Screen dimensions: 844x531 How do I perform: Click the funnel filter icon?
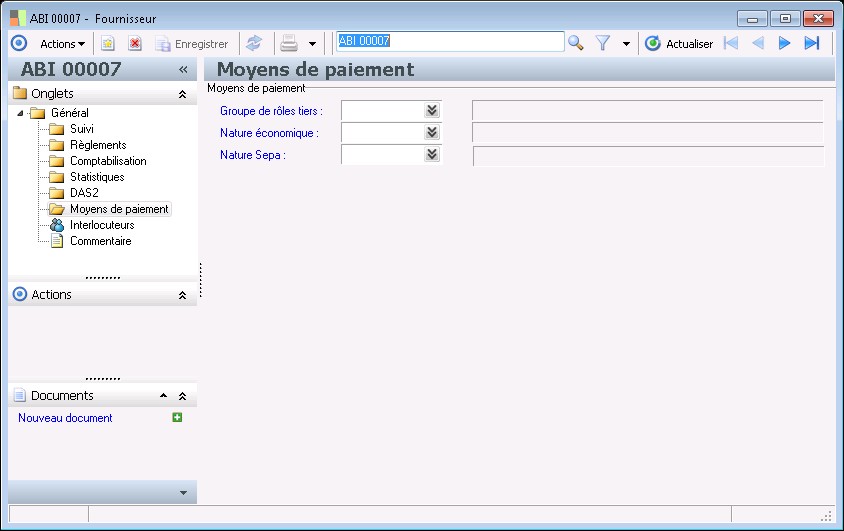(x=603, y=43)
